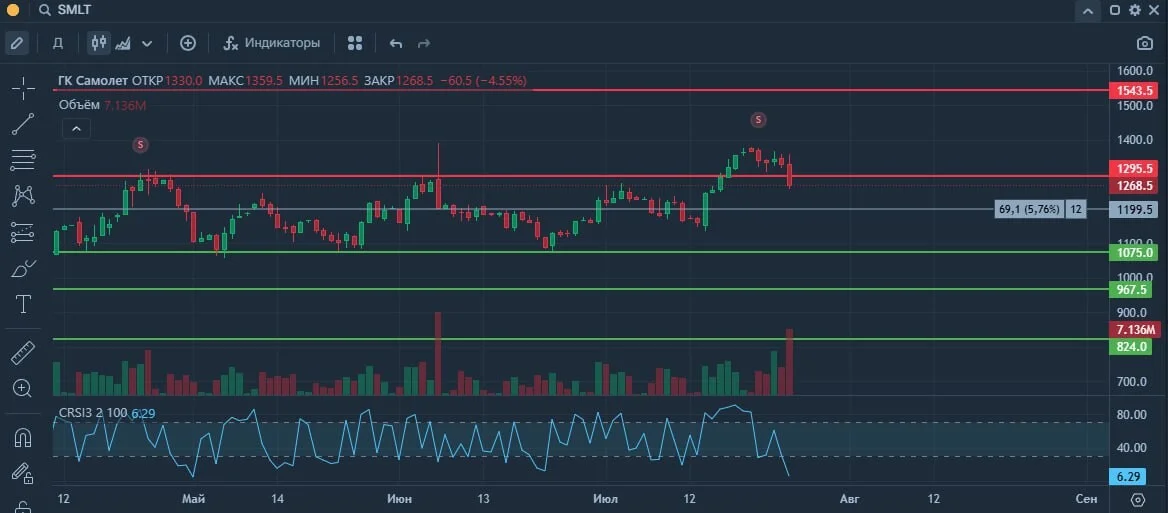Select the horizontal lines tool
This screenshot has width=1168, height=513.
(x=24, y=160)
